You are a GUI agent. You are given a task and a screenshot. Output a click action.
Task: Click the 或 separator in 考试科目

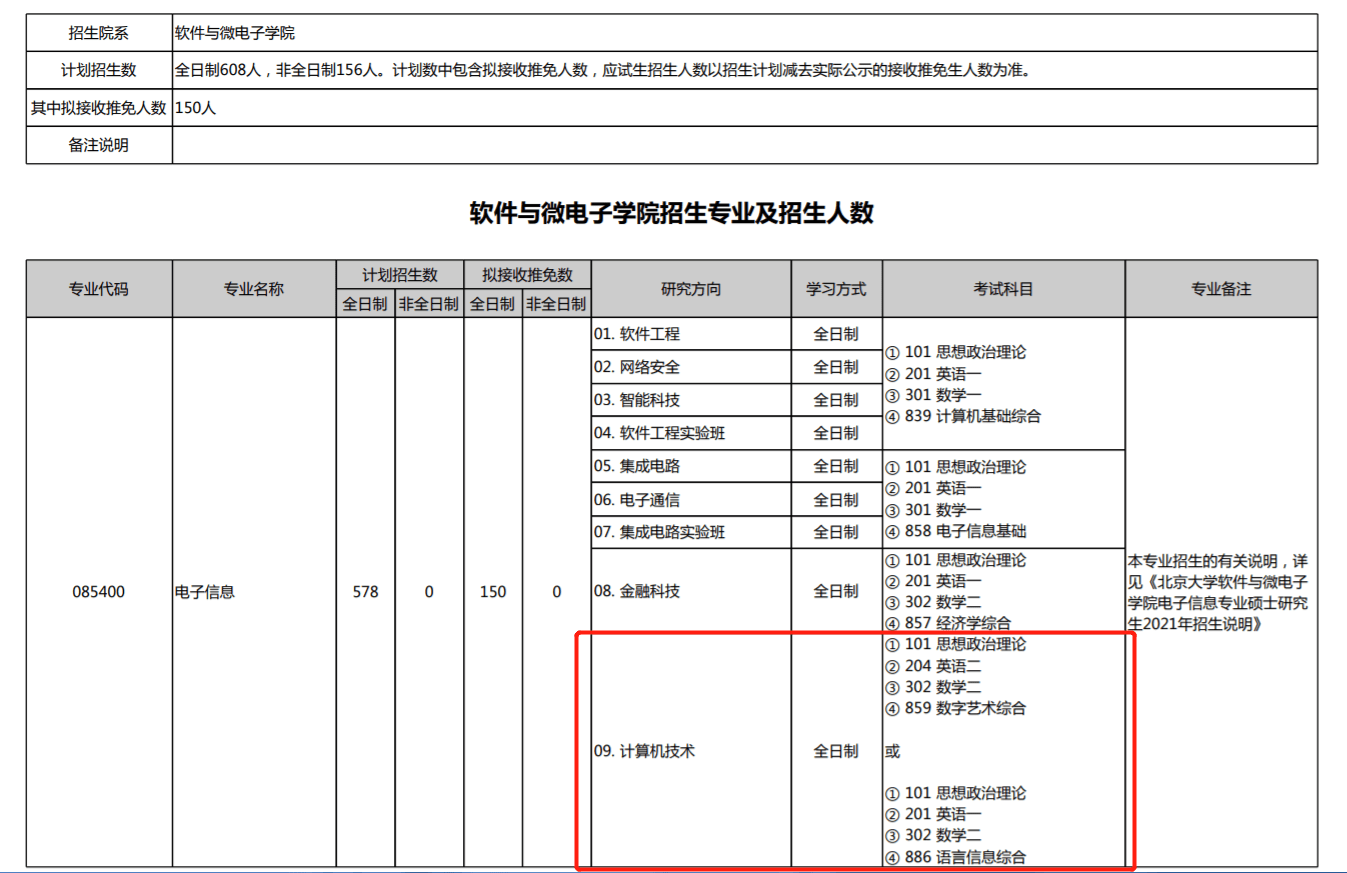point(893,751)
